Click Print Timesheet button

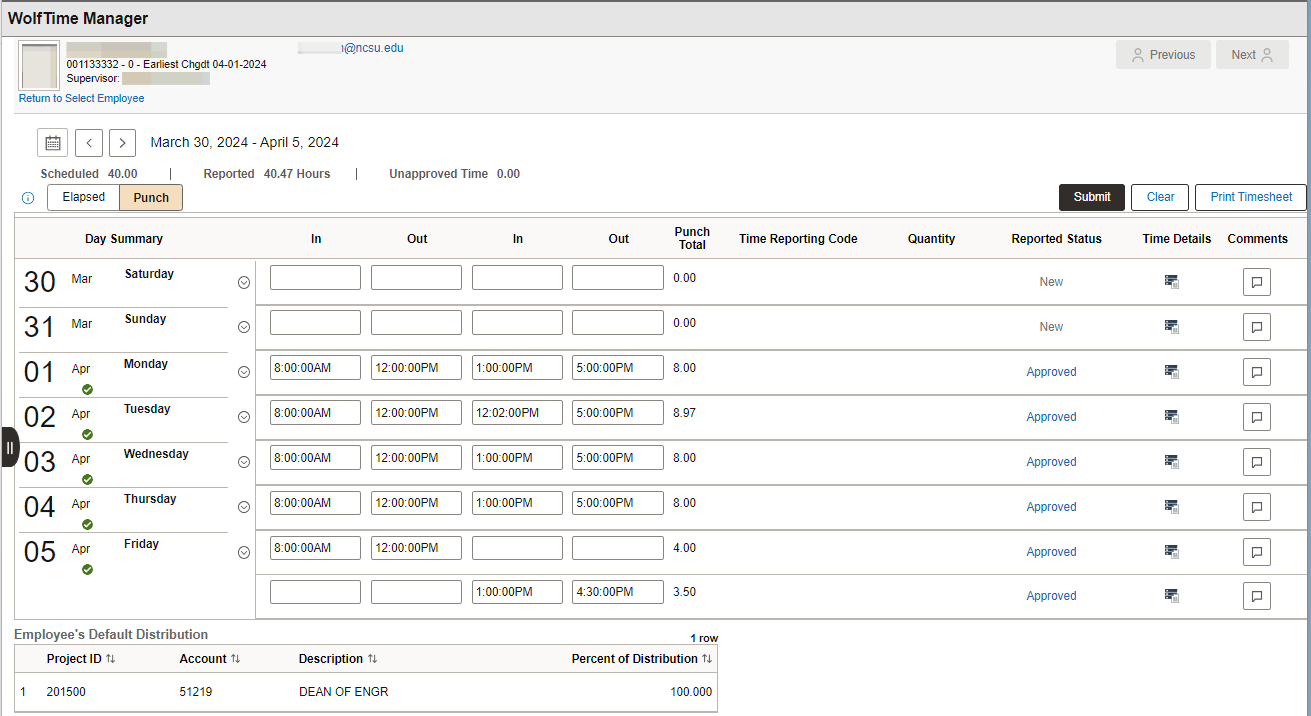(x=1251, y=197)
